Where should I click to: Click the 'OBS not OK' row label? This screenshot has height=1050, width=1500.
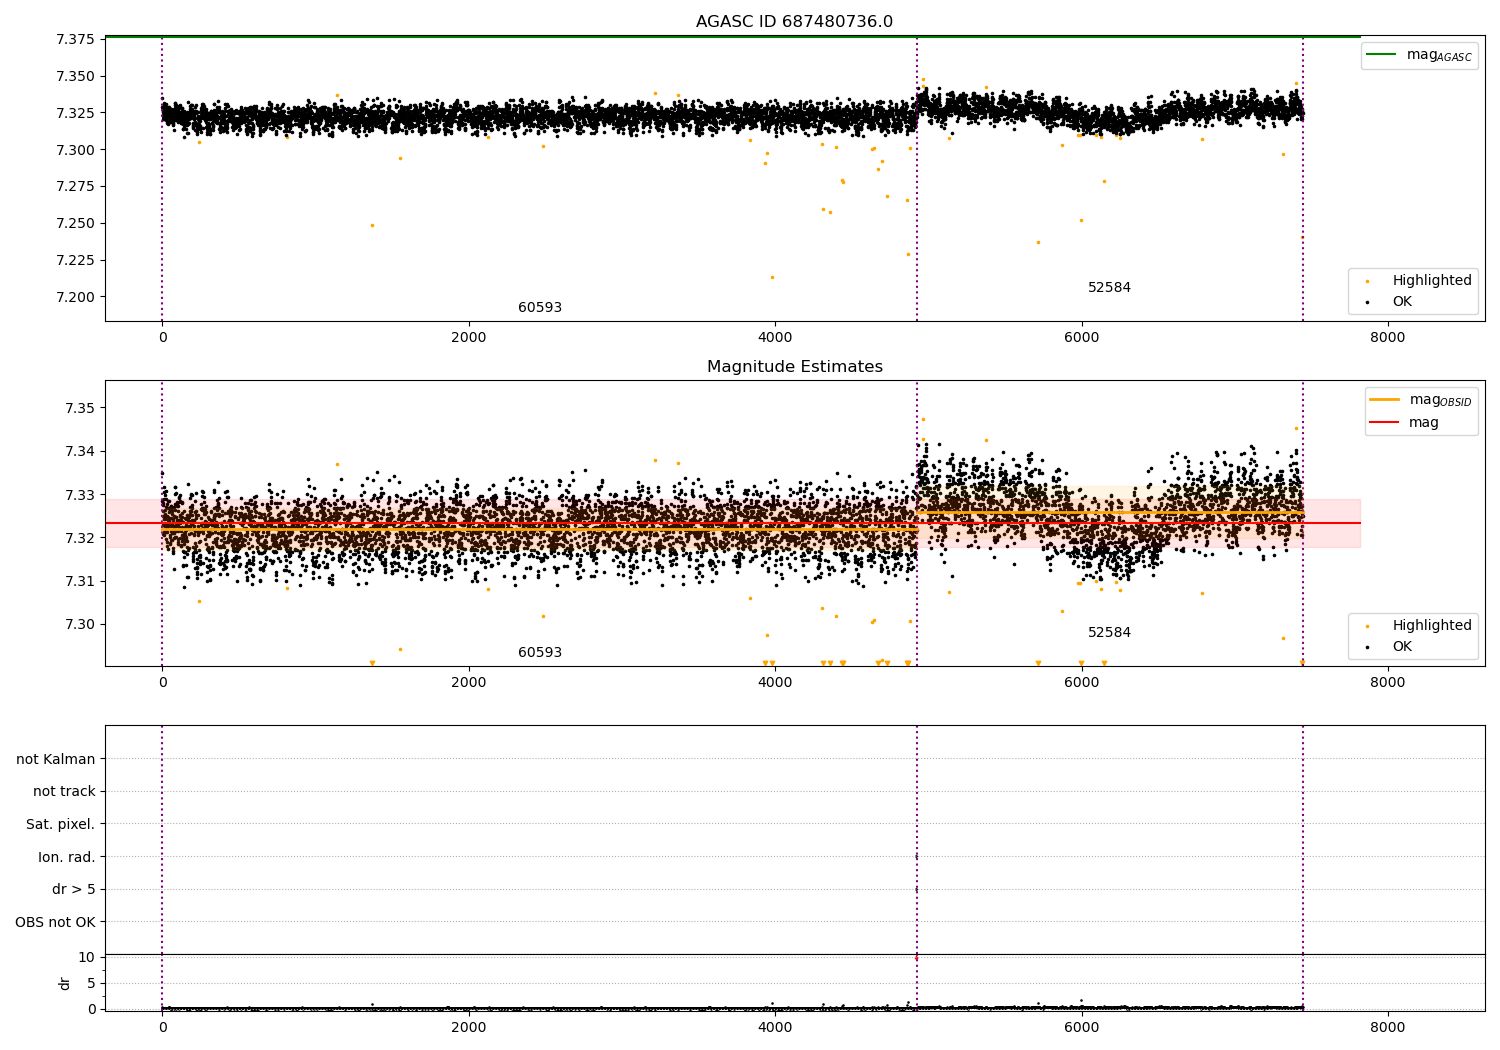point(55,922)
